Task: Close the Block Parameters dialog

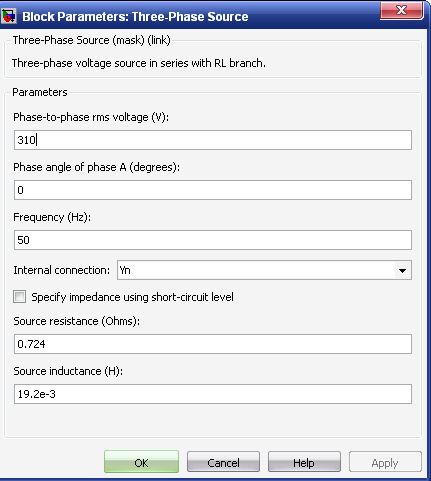Action: pos(402,10)
